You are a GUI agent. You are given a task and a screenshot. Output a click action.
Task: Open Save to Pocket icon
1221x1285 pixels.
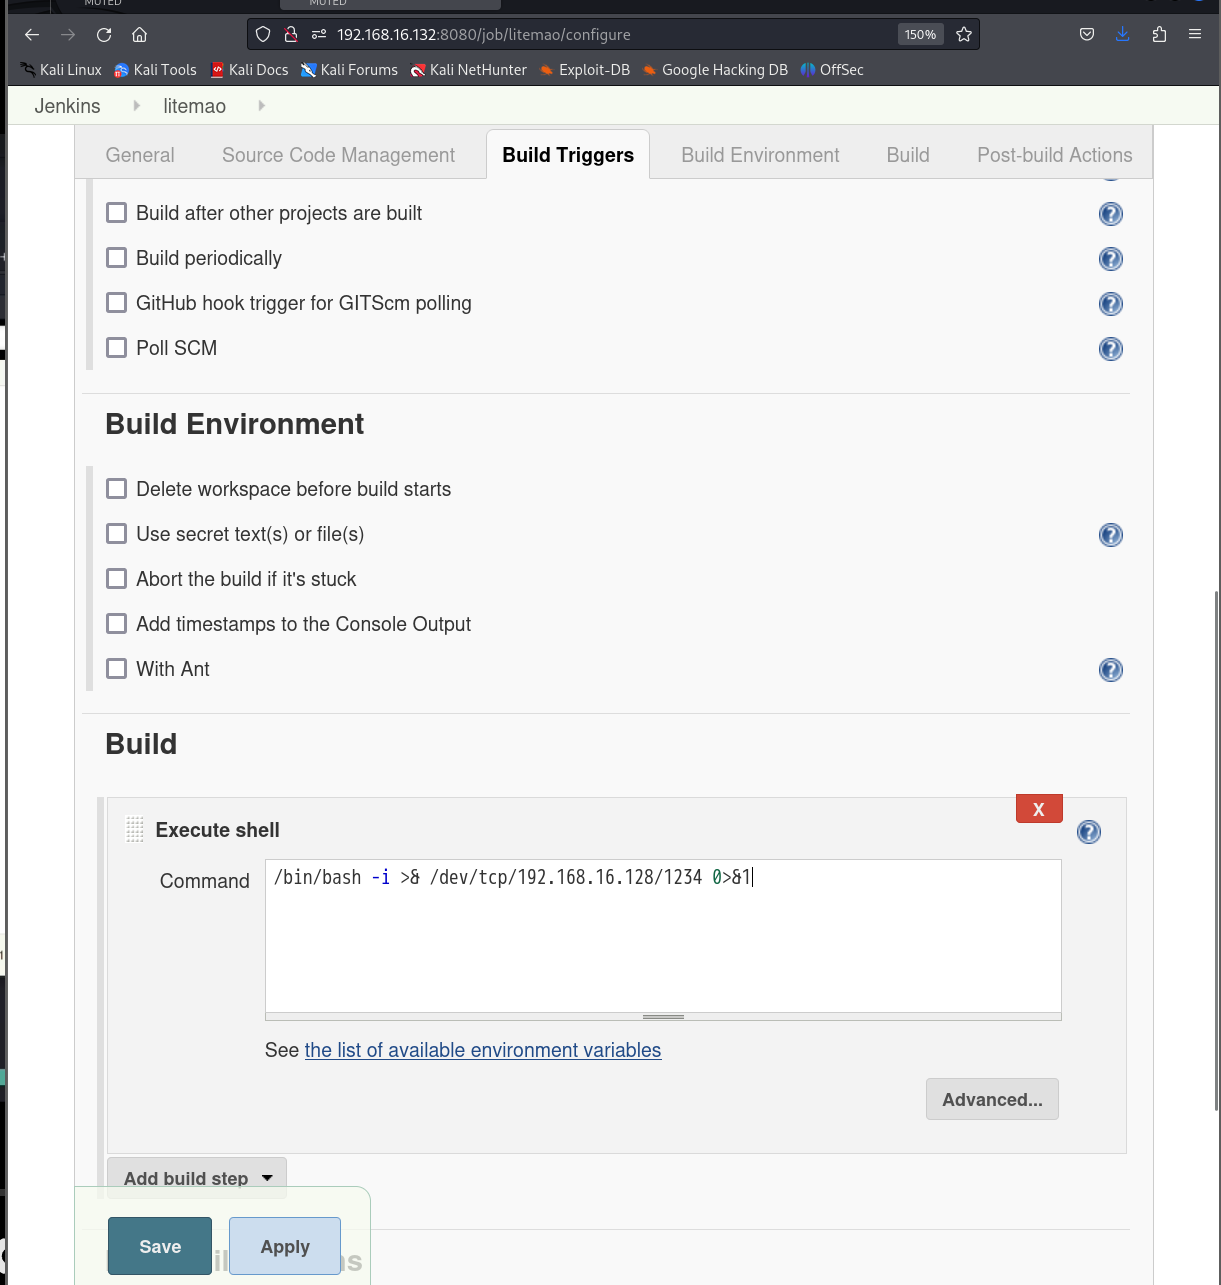[1087, 34]
